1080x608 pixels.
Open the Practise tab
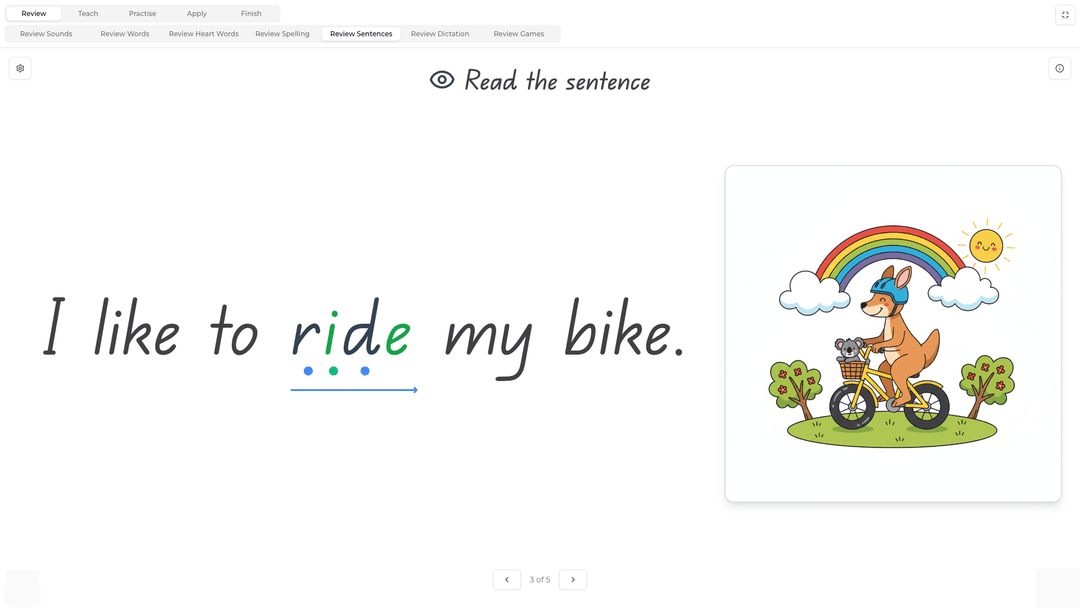[142, 13]
